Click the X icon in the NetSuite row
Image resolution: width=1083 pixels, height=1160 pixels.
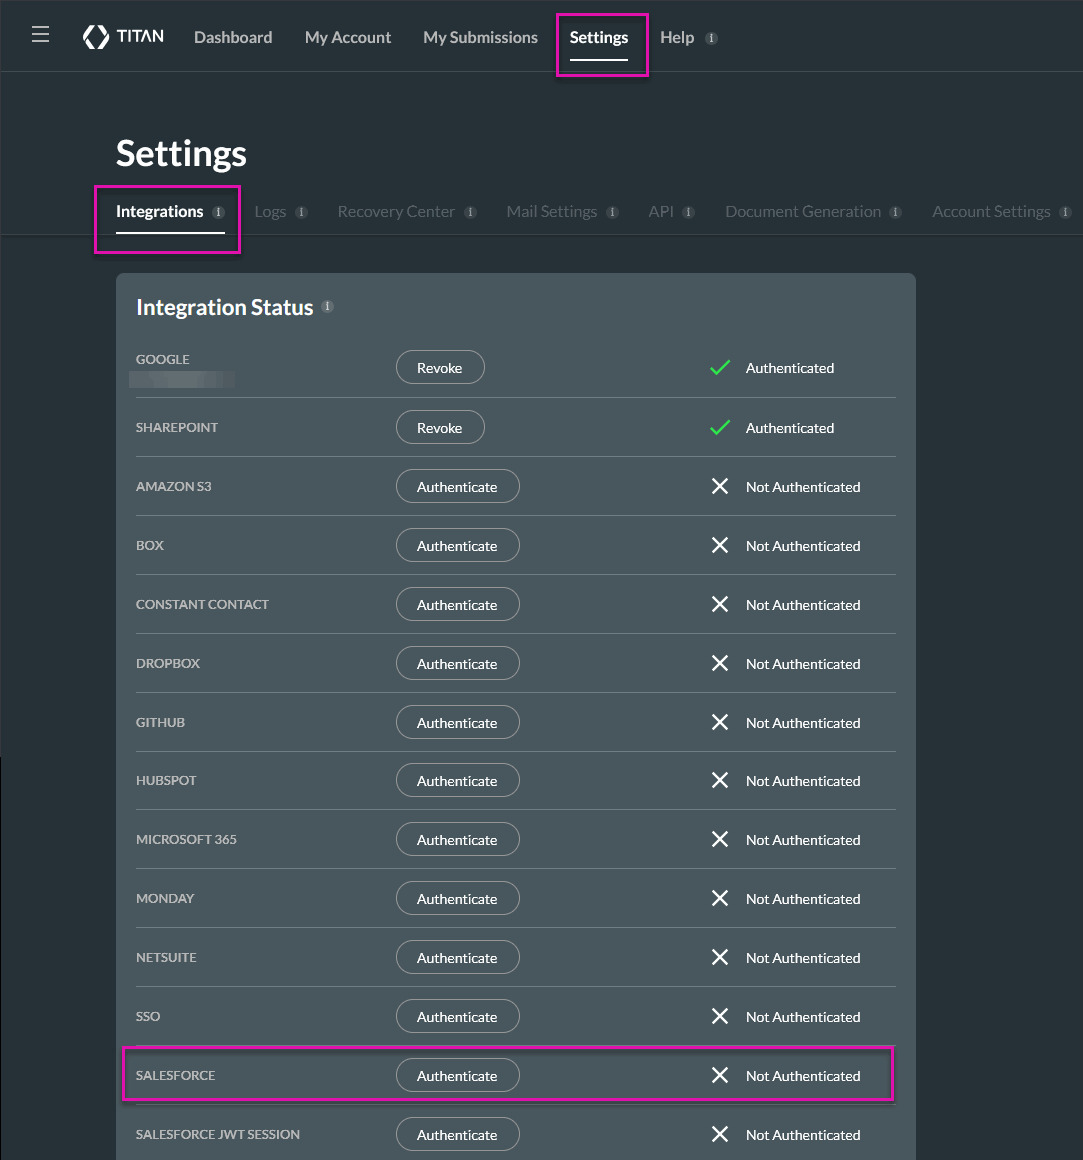pyautogui.click(x=720, y=957)
